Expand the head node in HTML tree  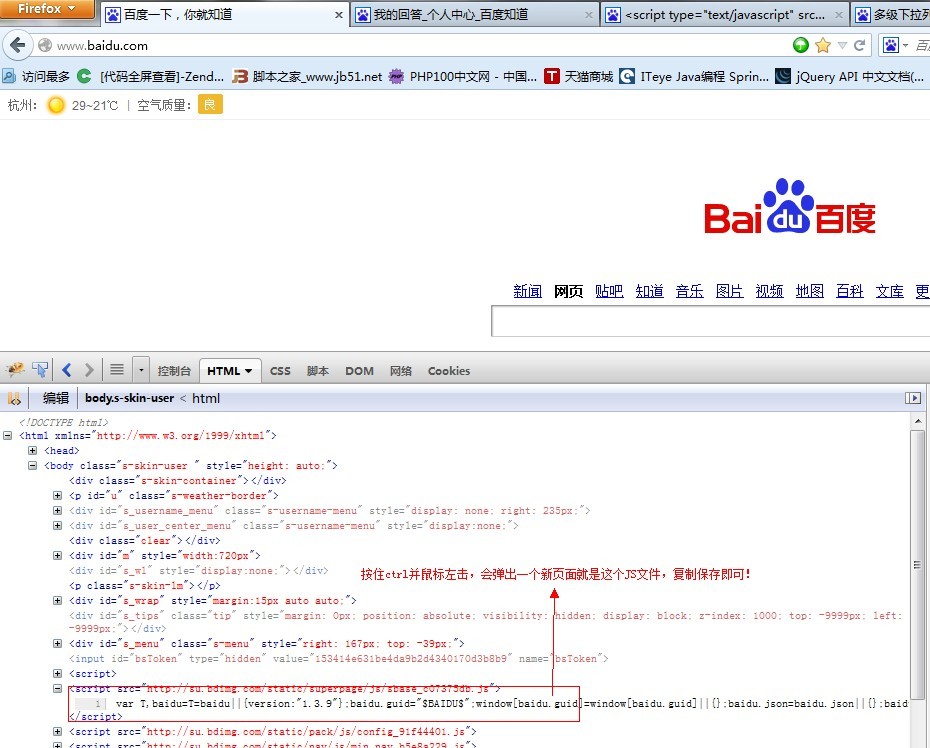click(x=33, y=451)
